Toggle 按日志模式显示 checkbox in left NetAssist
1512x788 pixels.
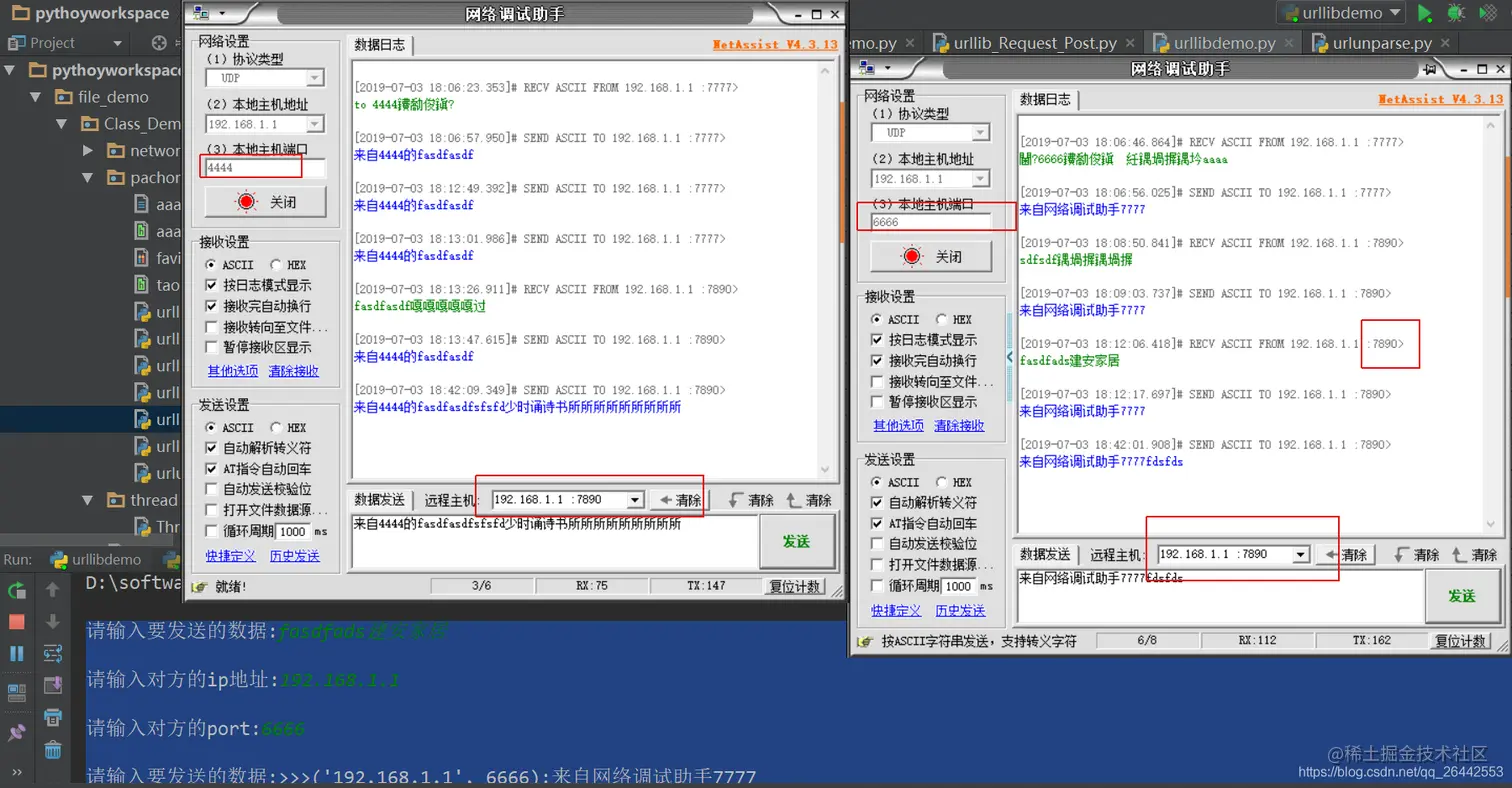[211, 286]
